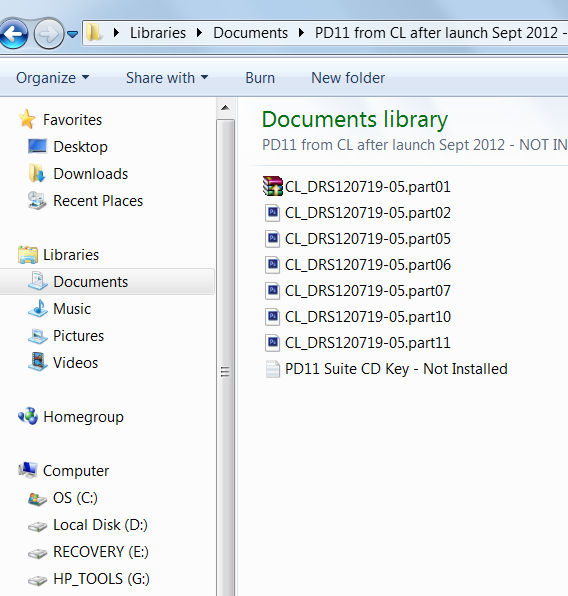
Task: Expand the arrow after Libraries in path
Action: [199, 33]
